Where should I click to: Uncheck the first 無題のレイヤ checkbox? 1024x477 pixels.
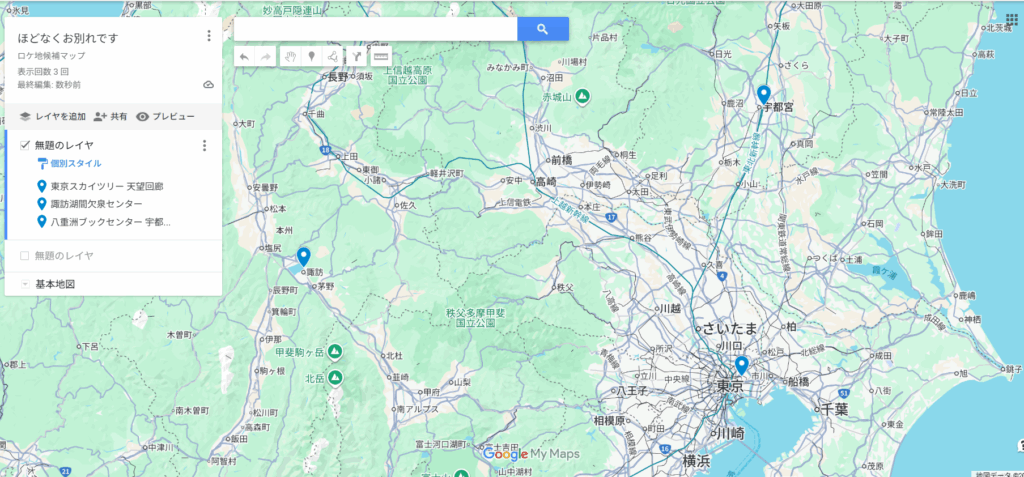pos(25,145)
